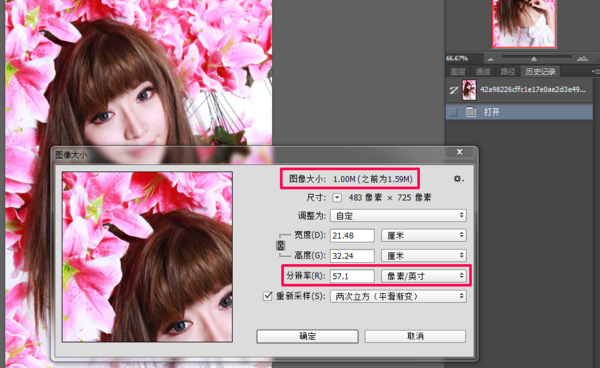This screenshot has width=600, height=368.
Task: Expand the resample method 两次立方 dropdown
Action: [x=398, y=296]
